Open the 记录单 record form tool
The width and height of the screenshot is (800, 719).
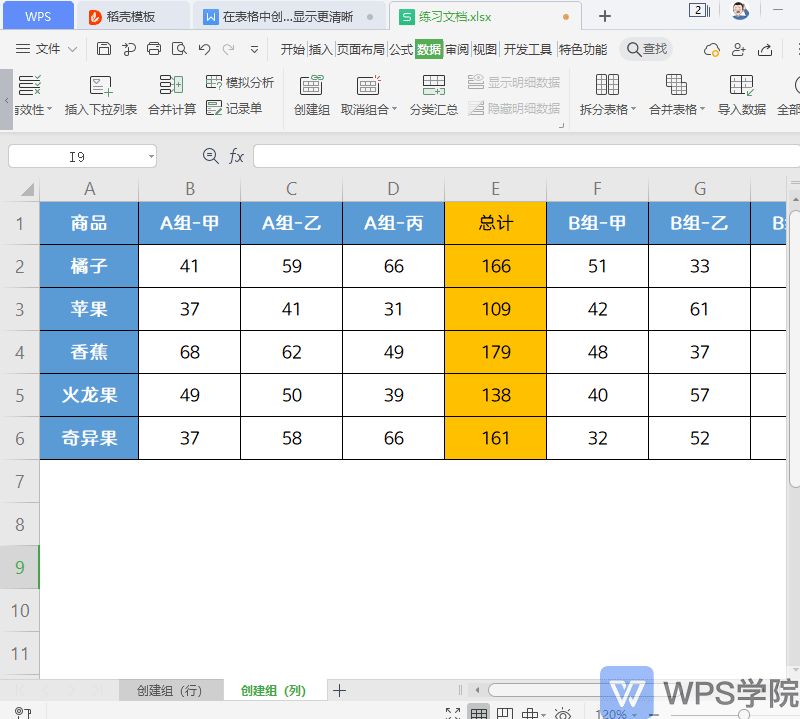coord(229,108)
